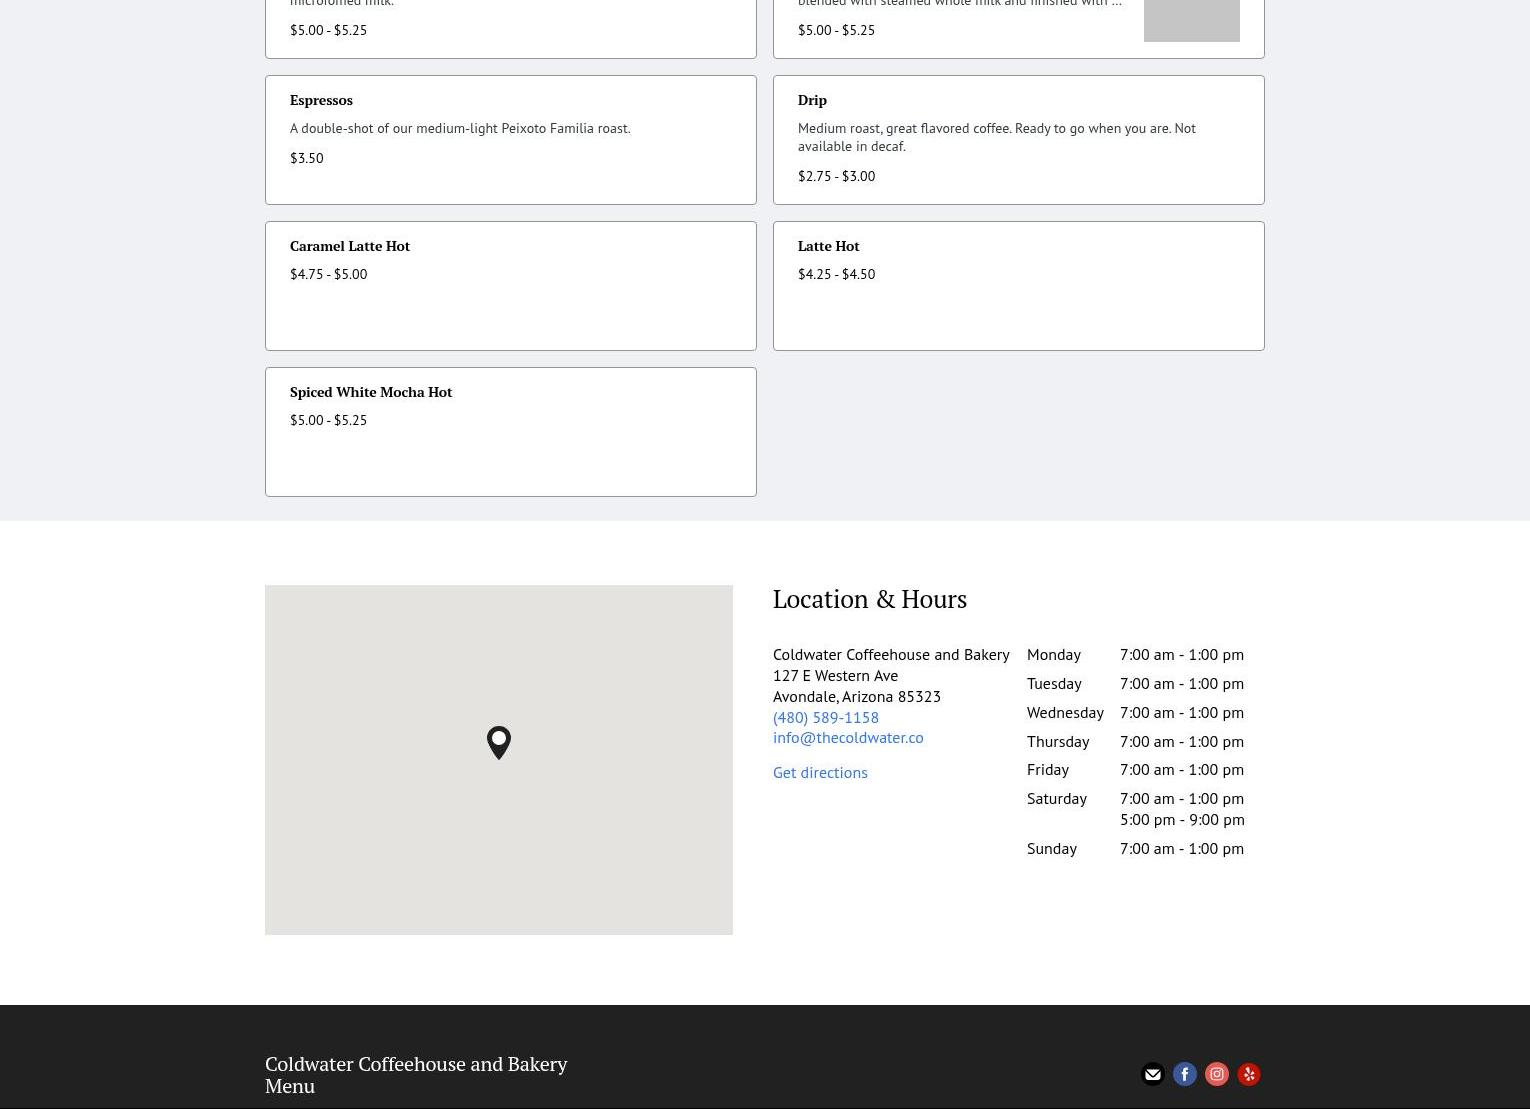The width and height of the screenshot is (1530, 1109).
Task: Click the Saturday evening hours 5:00 pm - 9:00 pm
Action: pyautogui.click(x=1181, y=819)
